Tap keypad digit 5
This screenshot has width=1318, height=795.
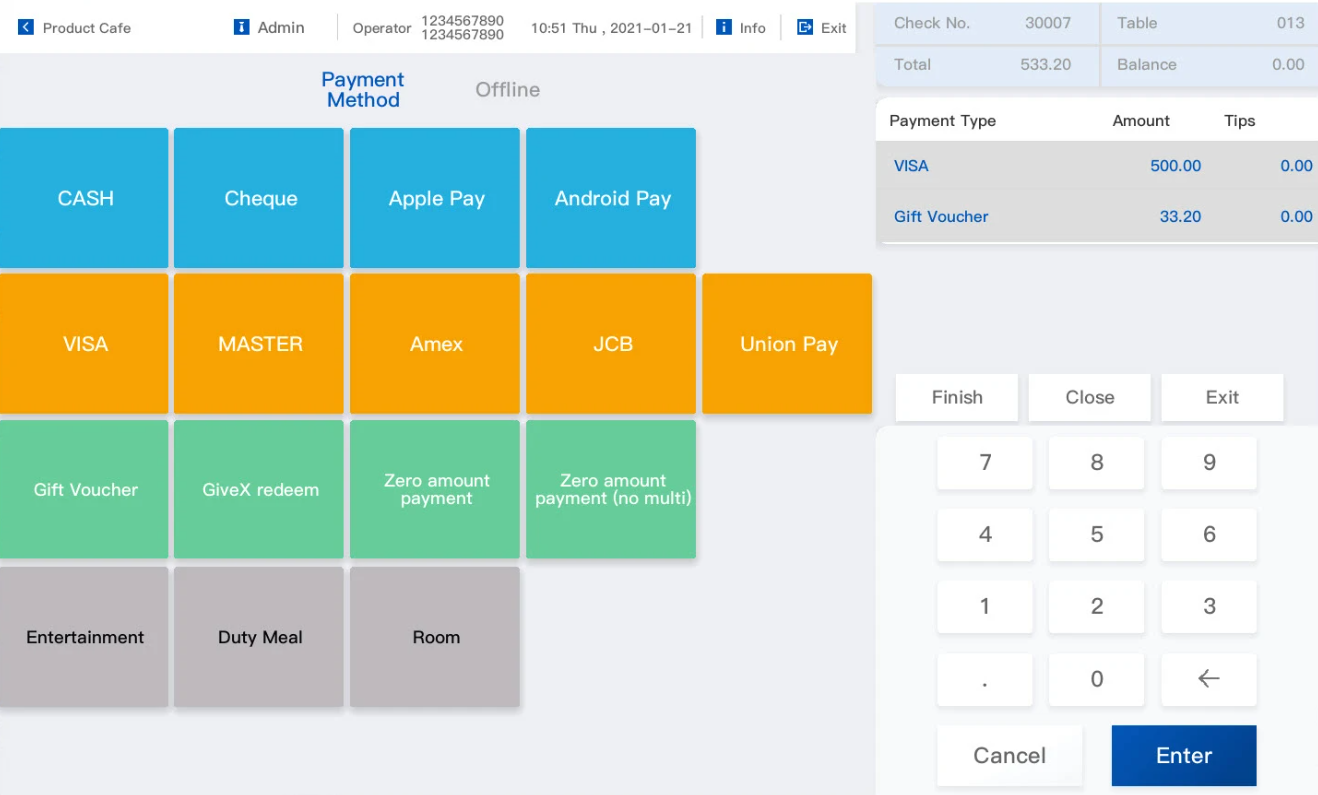(x=1097, y=535)
